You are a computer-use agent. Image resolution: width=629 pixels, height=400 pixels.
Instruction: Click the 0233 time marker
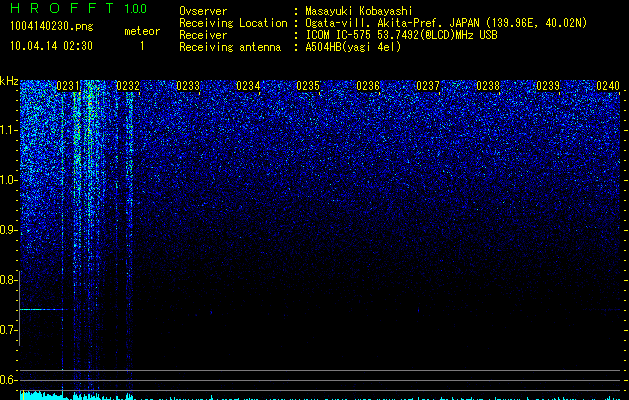pos(188,86)
